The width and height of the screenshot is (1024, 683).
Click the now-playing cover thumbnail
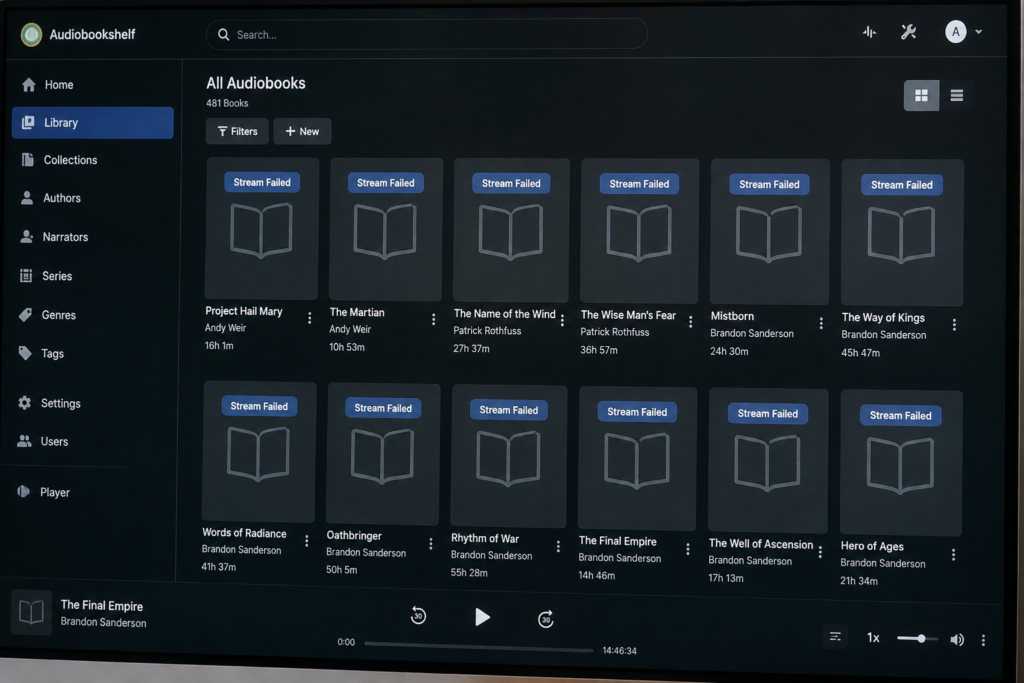pyautogui.click(x=31, y=612)
